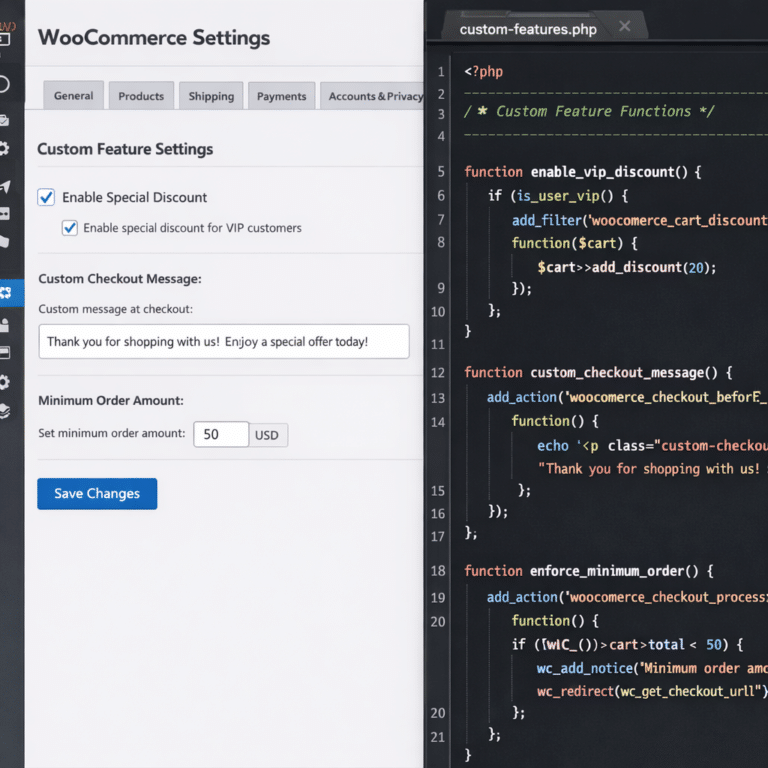Viewport: 768px width, 768px height.
Task: Click line number 12 in the gutter
Action: (438, 373)
